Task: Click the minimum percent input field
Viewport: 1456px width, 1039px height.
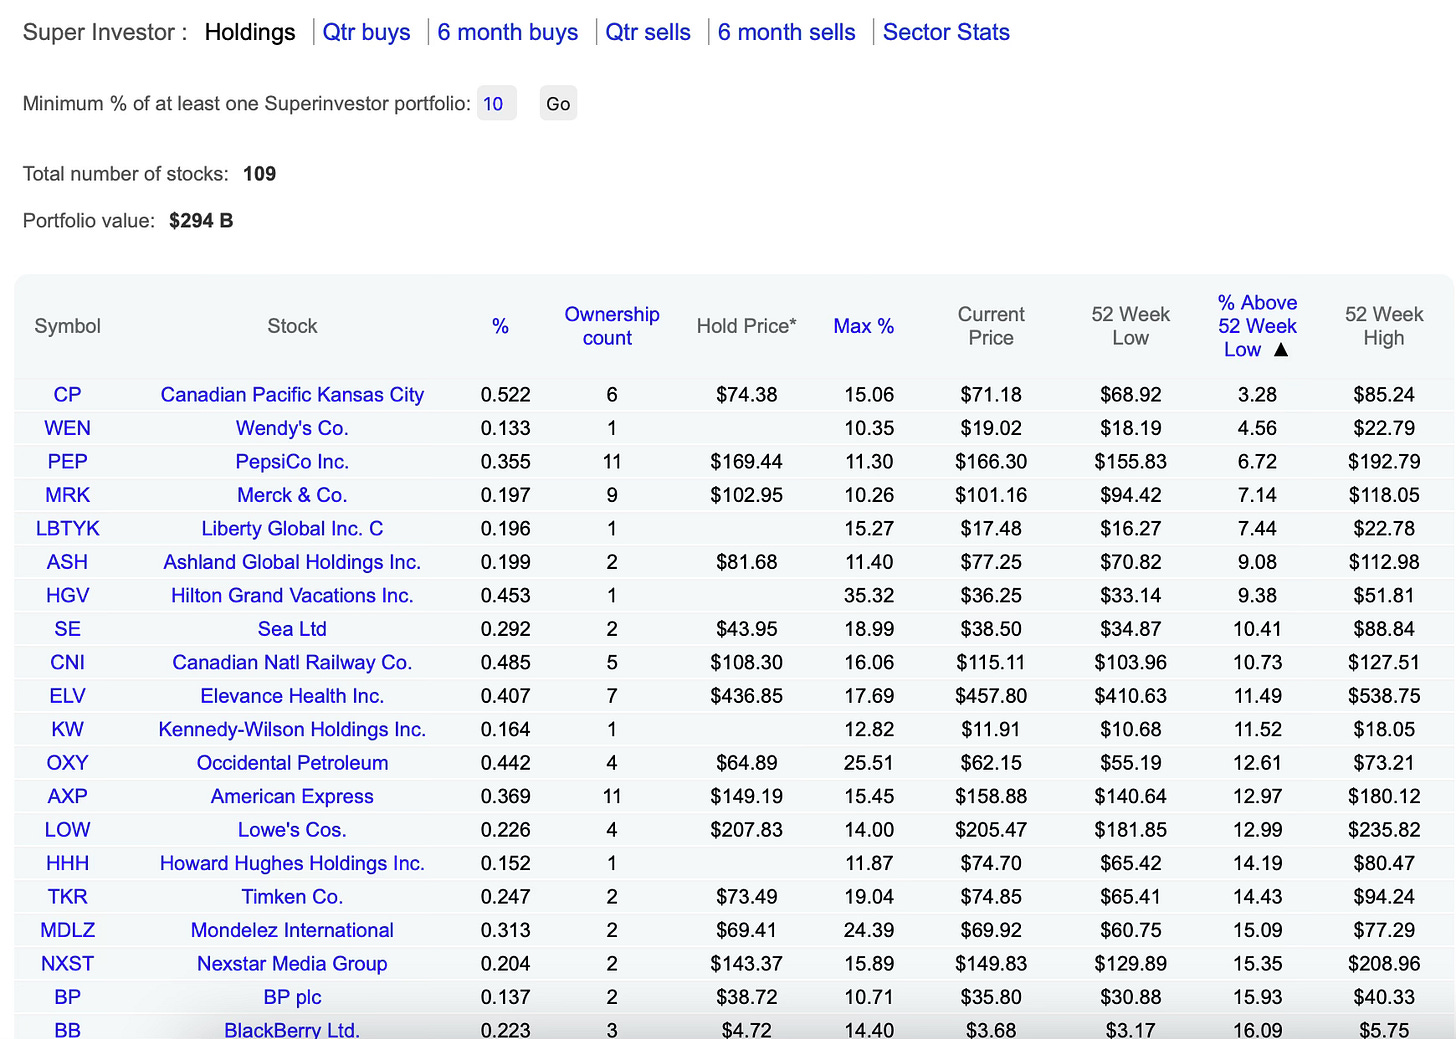Action: point(496,103)
